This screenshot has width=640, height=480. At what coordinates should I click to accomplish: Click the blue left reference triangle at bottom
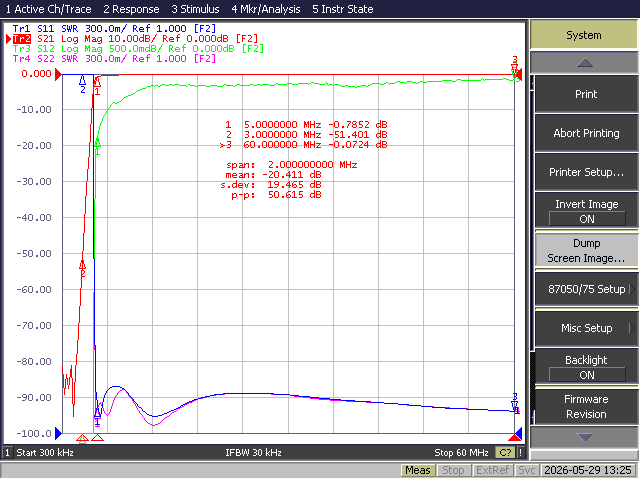point(58,433)
